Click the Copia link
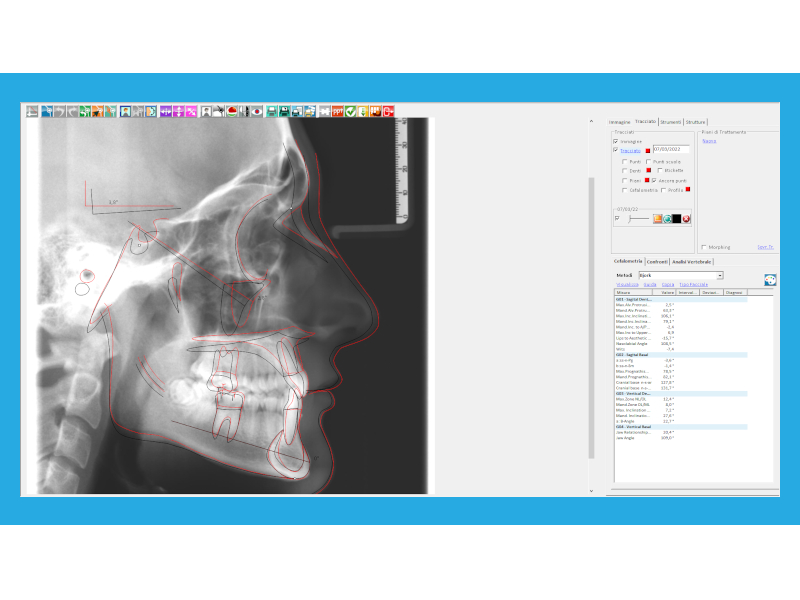Image resolution: width=800 pixels, height=600 pixels. 668,285
